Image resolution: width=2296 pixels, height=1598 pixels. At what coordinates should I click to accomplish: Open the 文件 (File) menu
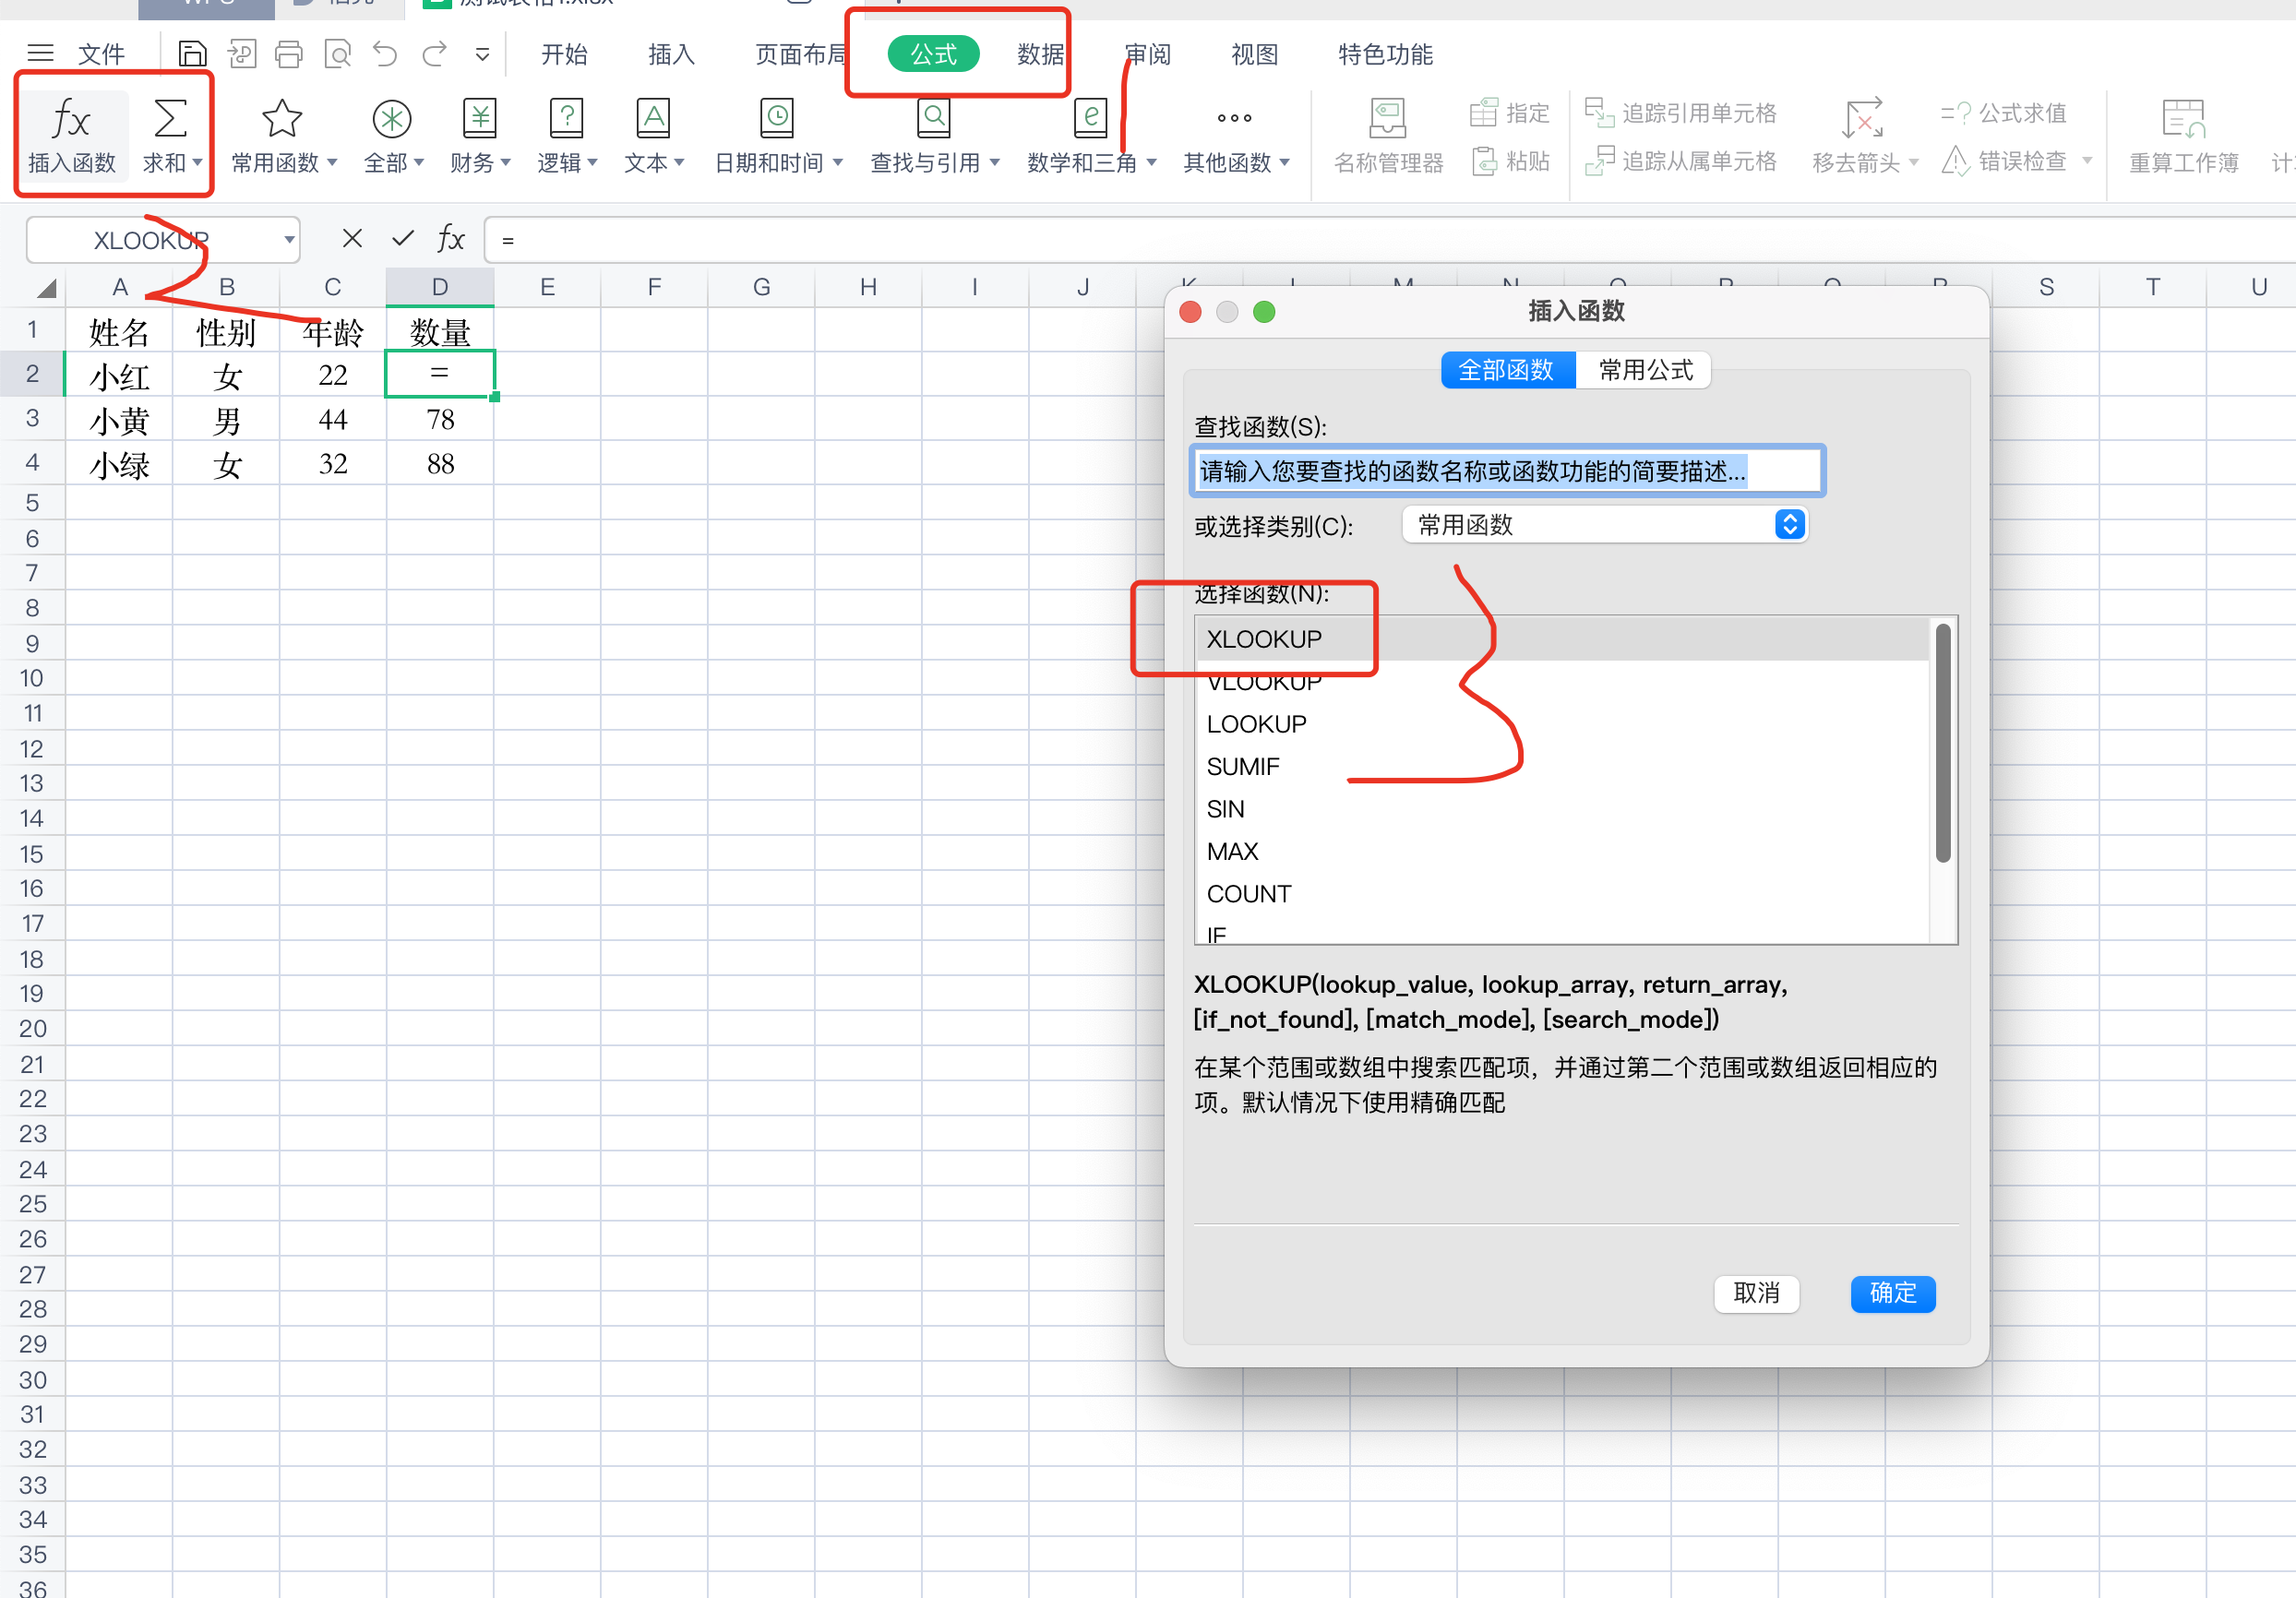coord(102,54)
